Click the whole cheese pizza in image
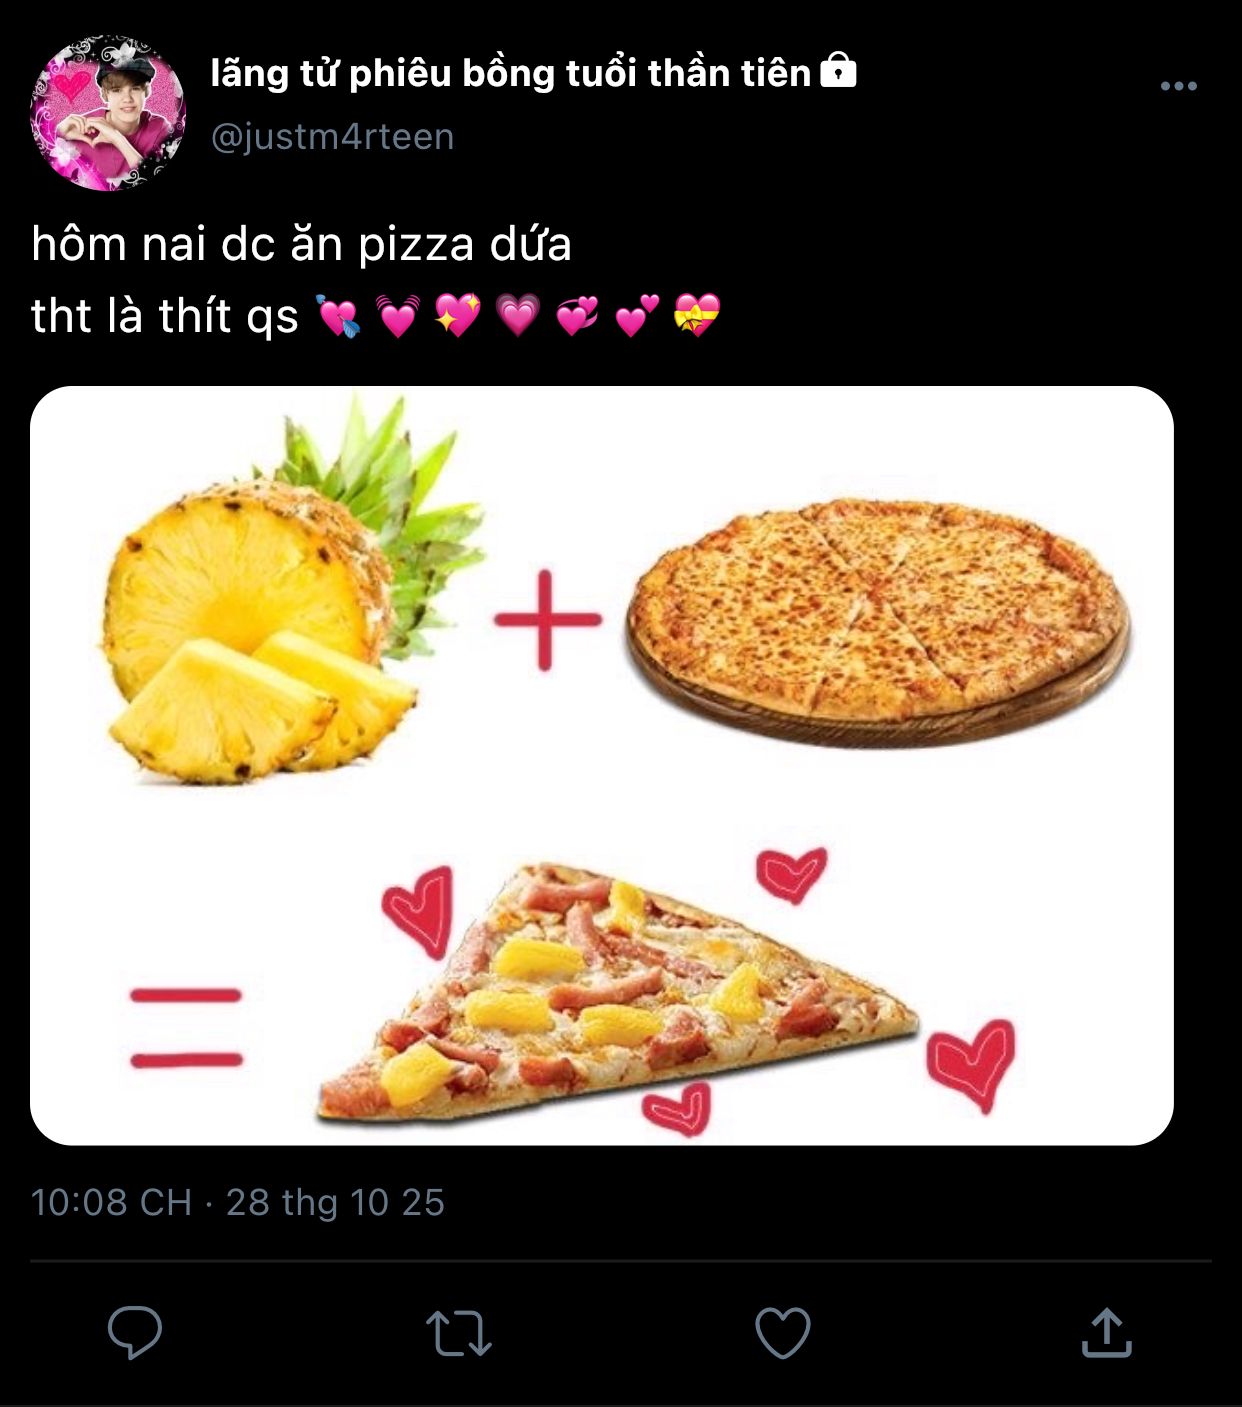1242x1407 pixels. (878, 620)
